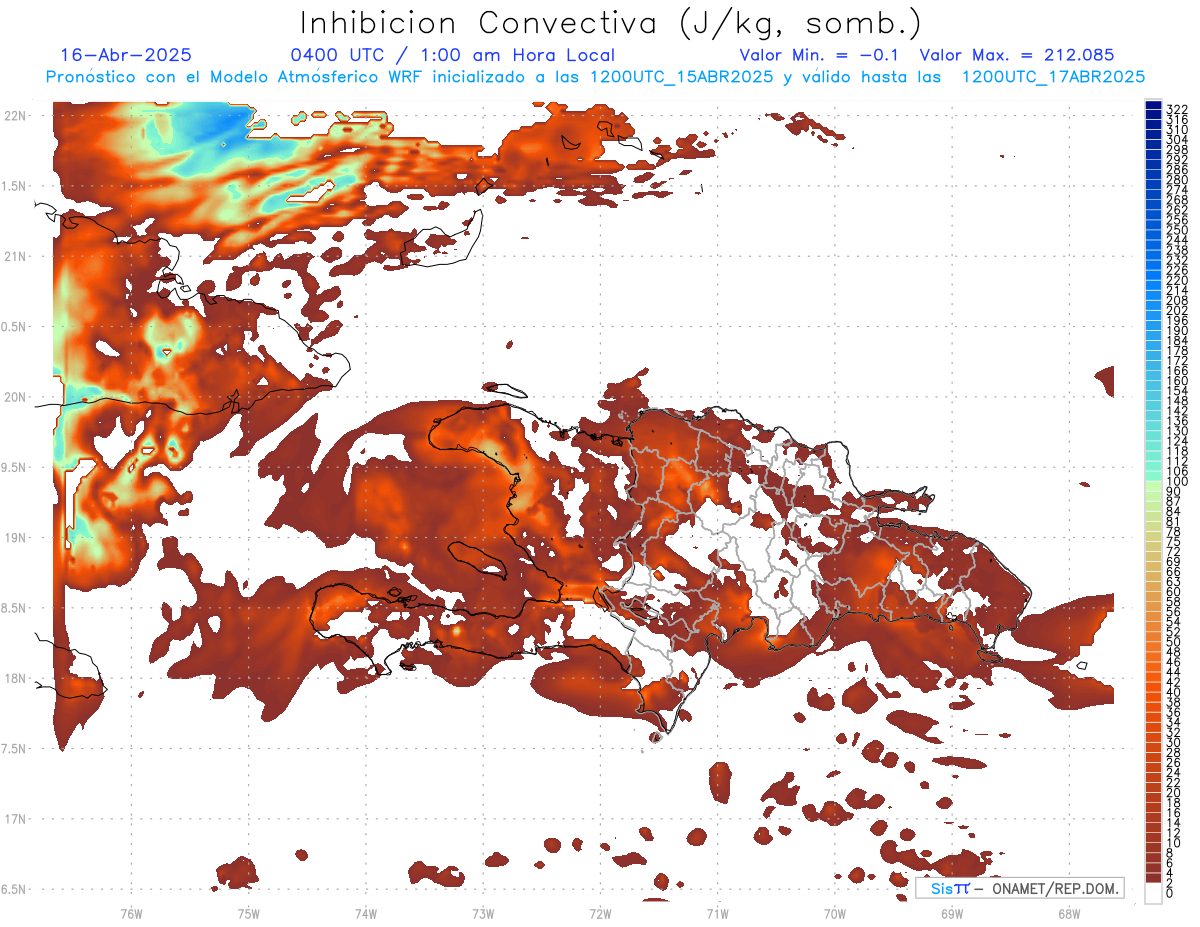Pick the darkest blue swatch at 322 on colorbar
This screenshot has height=927, width=1200.
point(1153,105)
